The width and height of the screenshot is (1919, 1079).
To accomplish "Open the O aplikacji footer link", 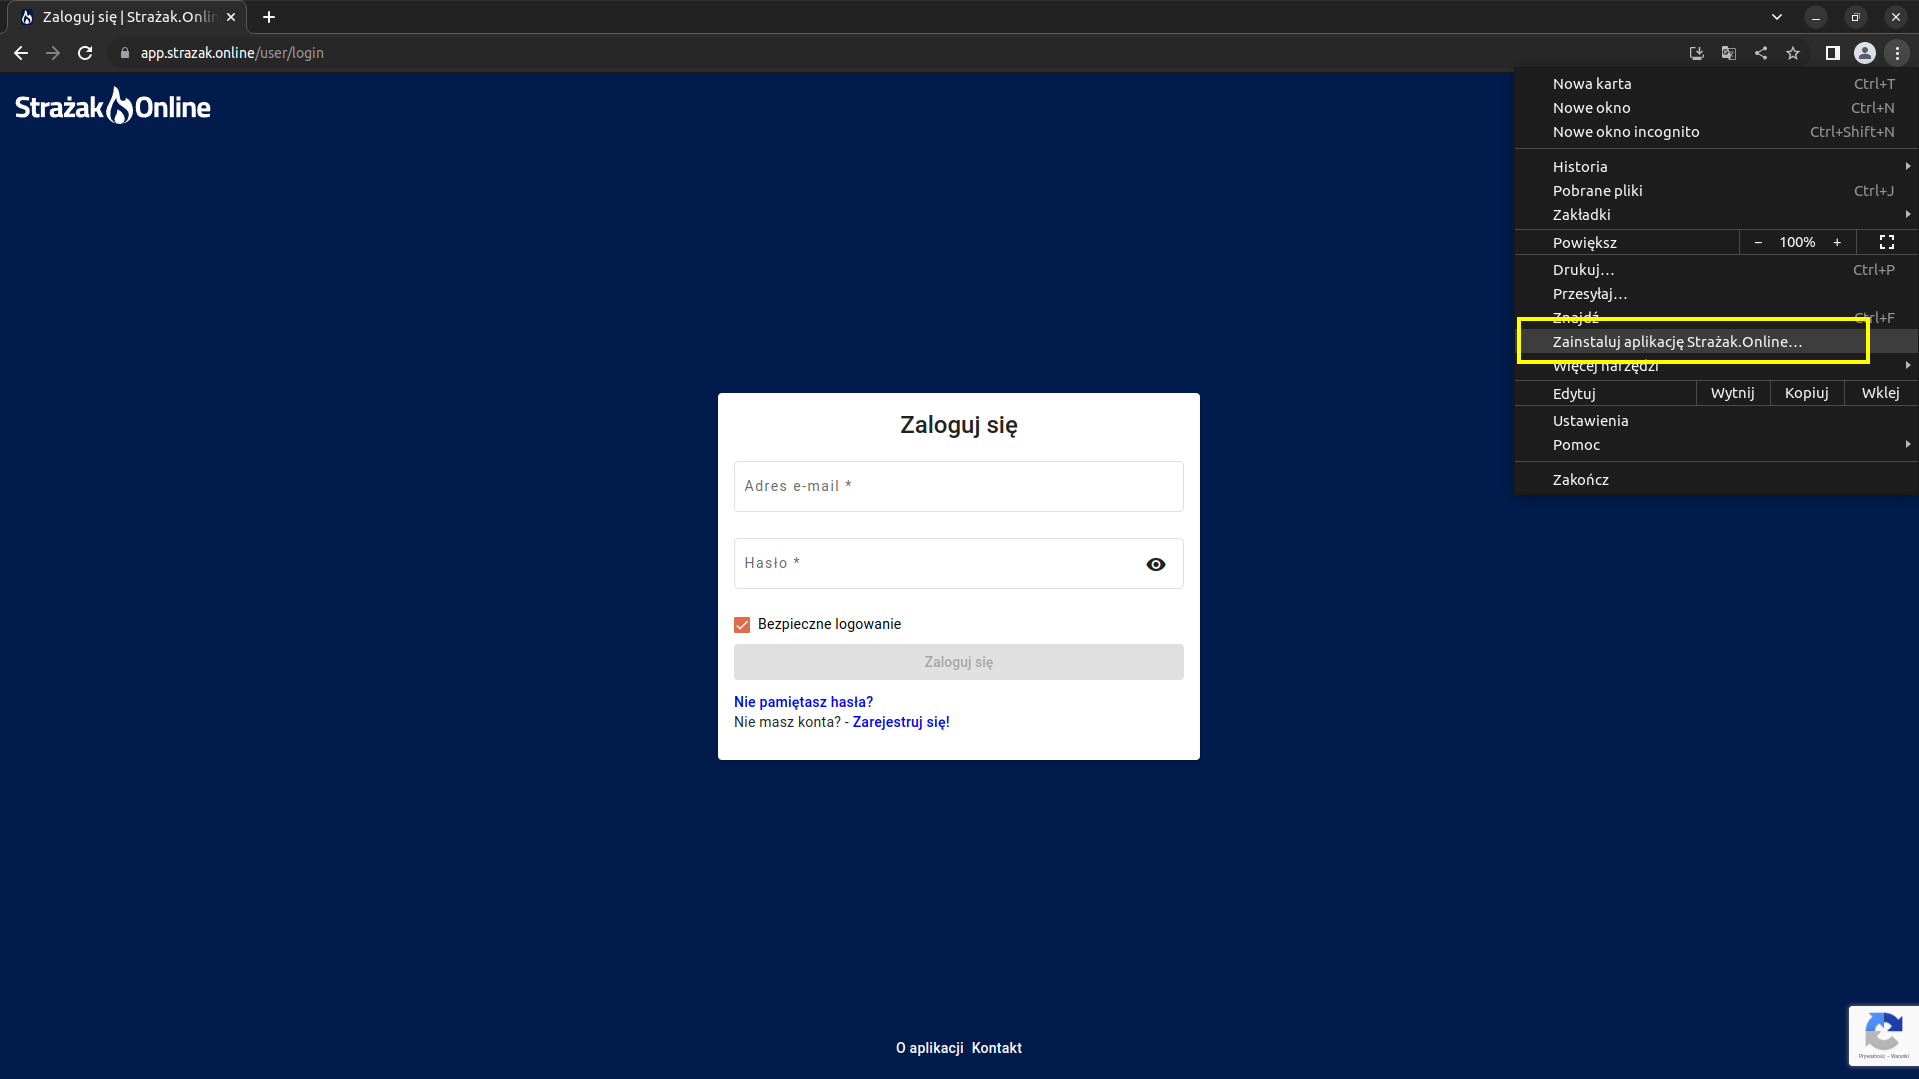I will click(x=929, y=1048).
